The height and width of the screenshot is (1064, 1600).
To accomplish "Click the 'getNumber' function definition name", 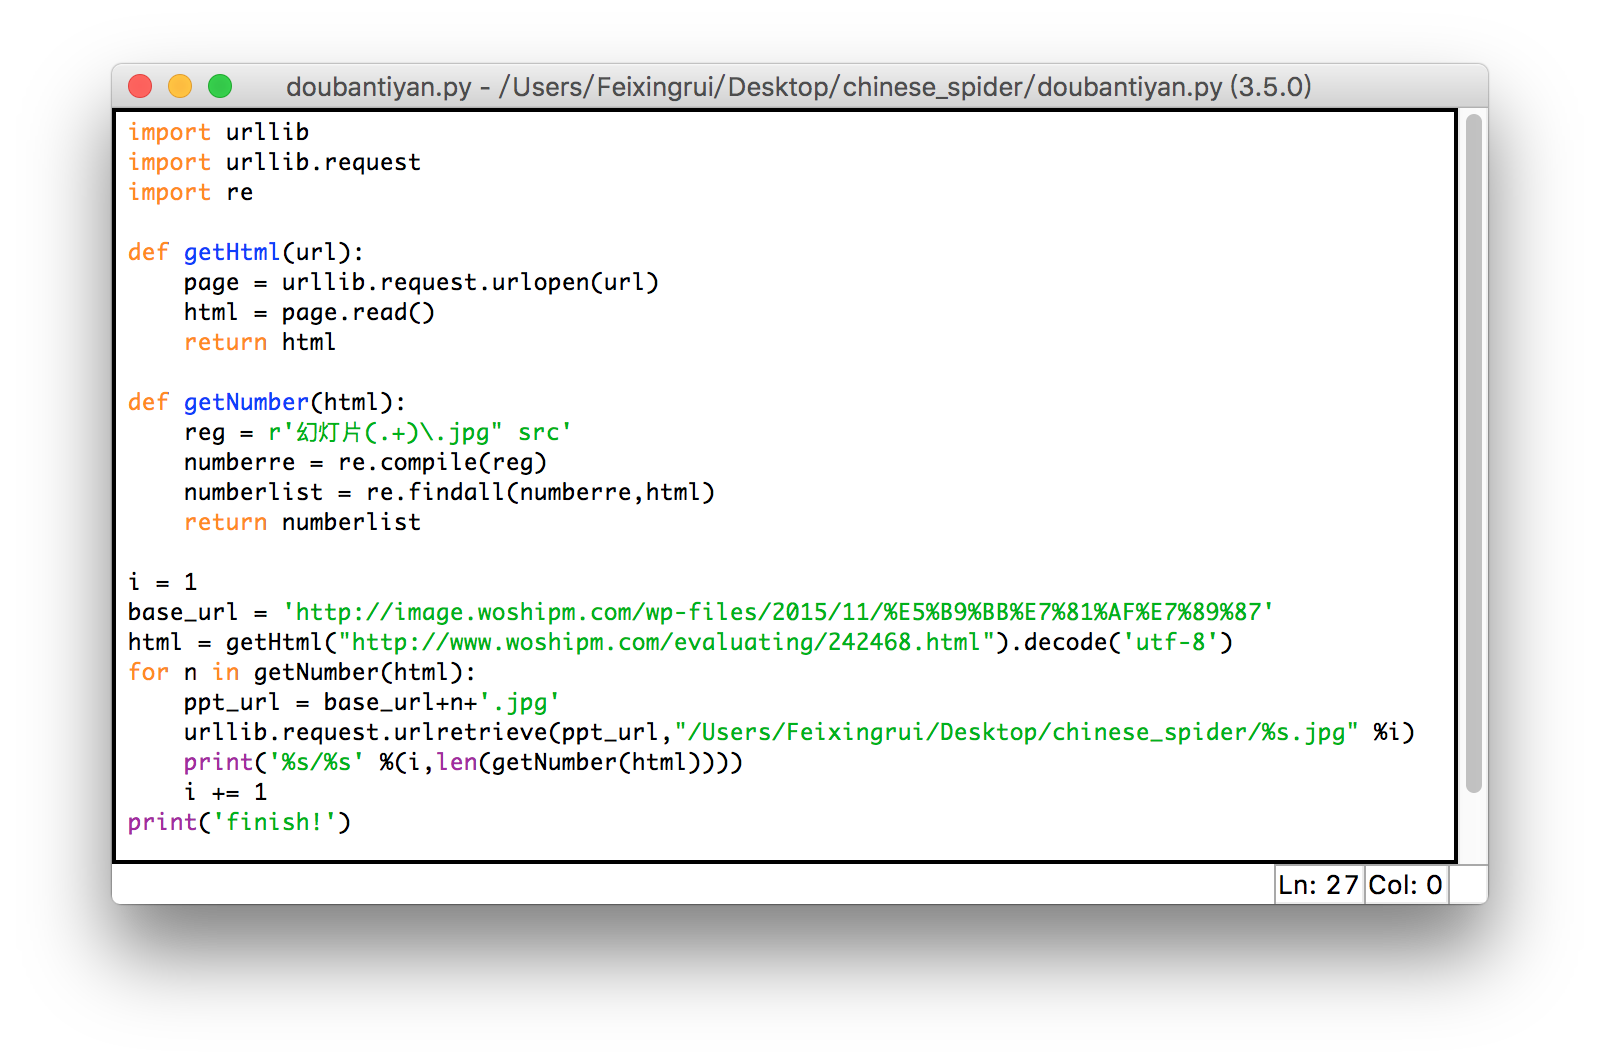I will pyautogui.click(x=246, y=402).
